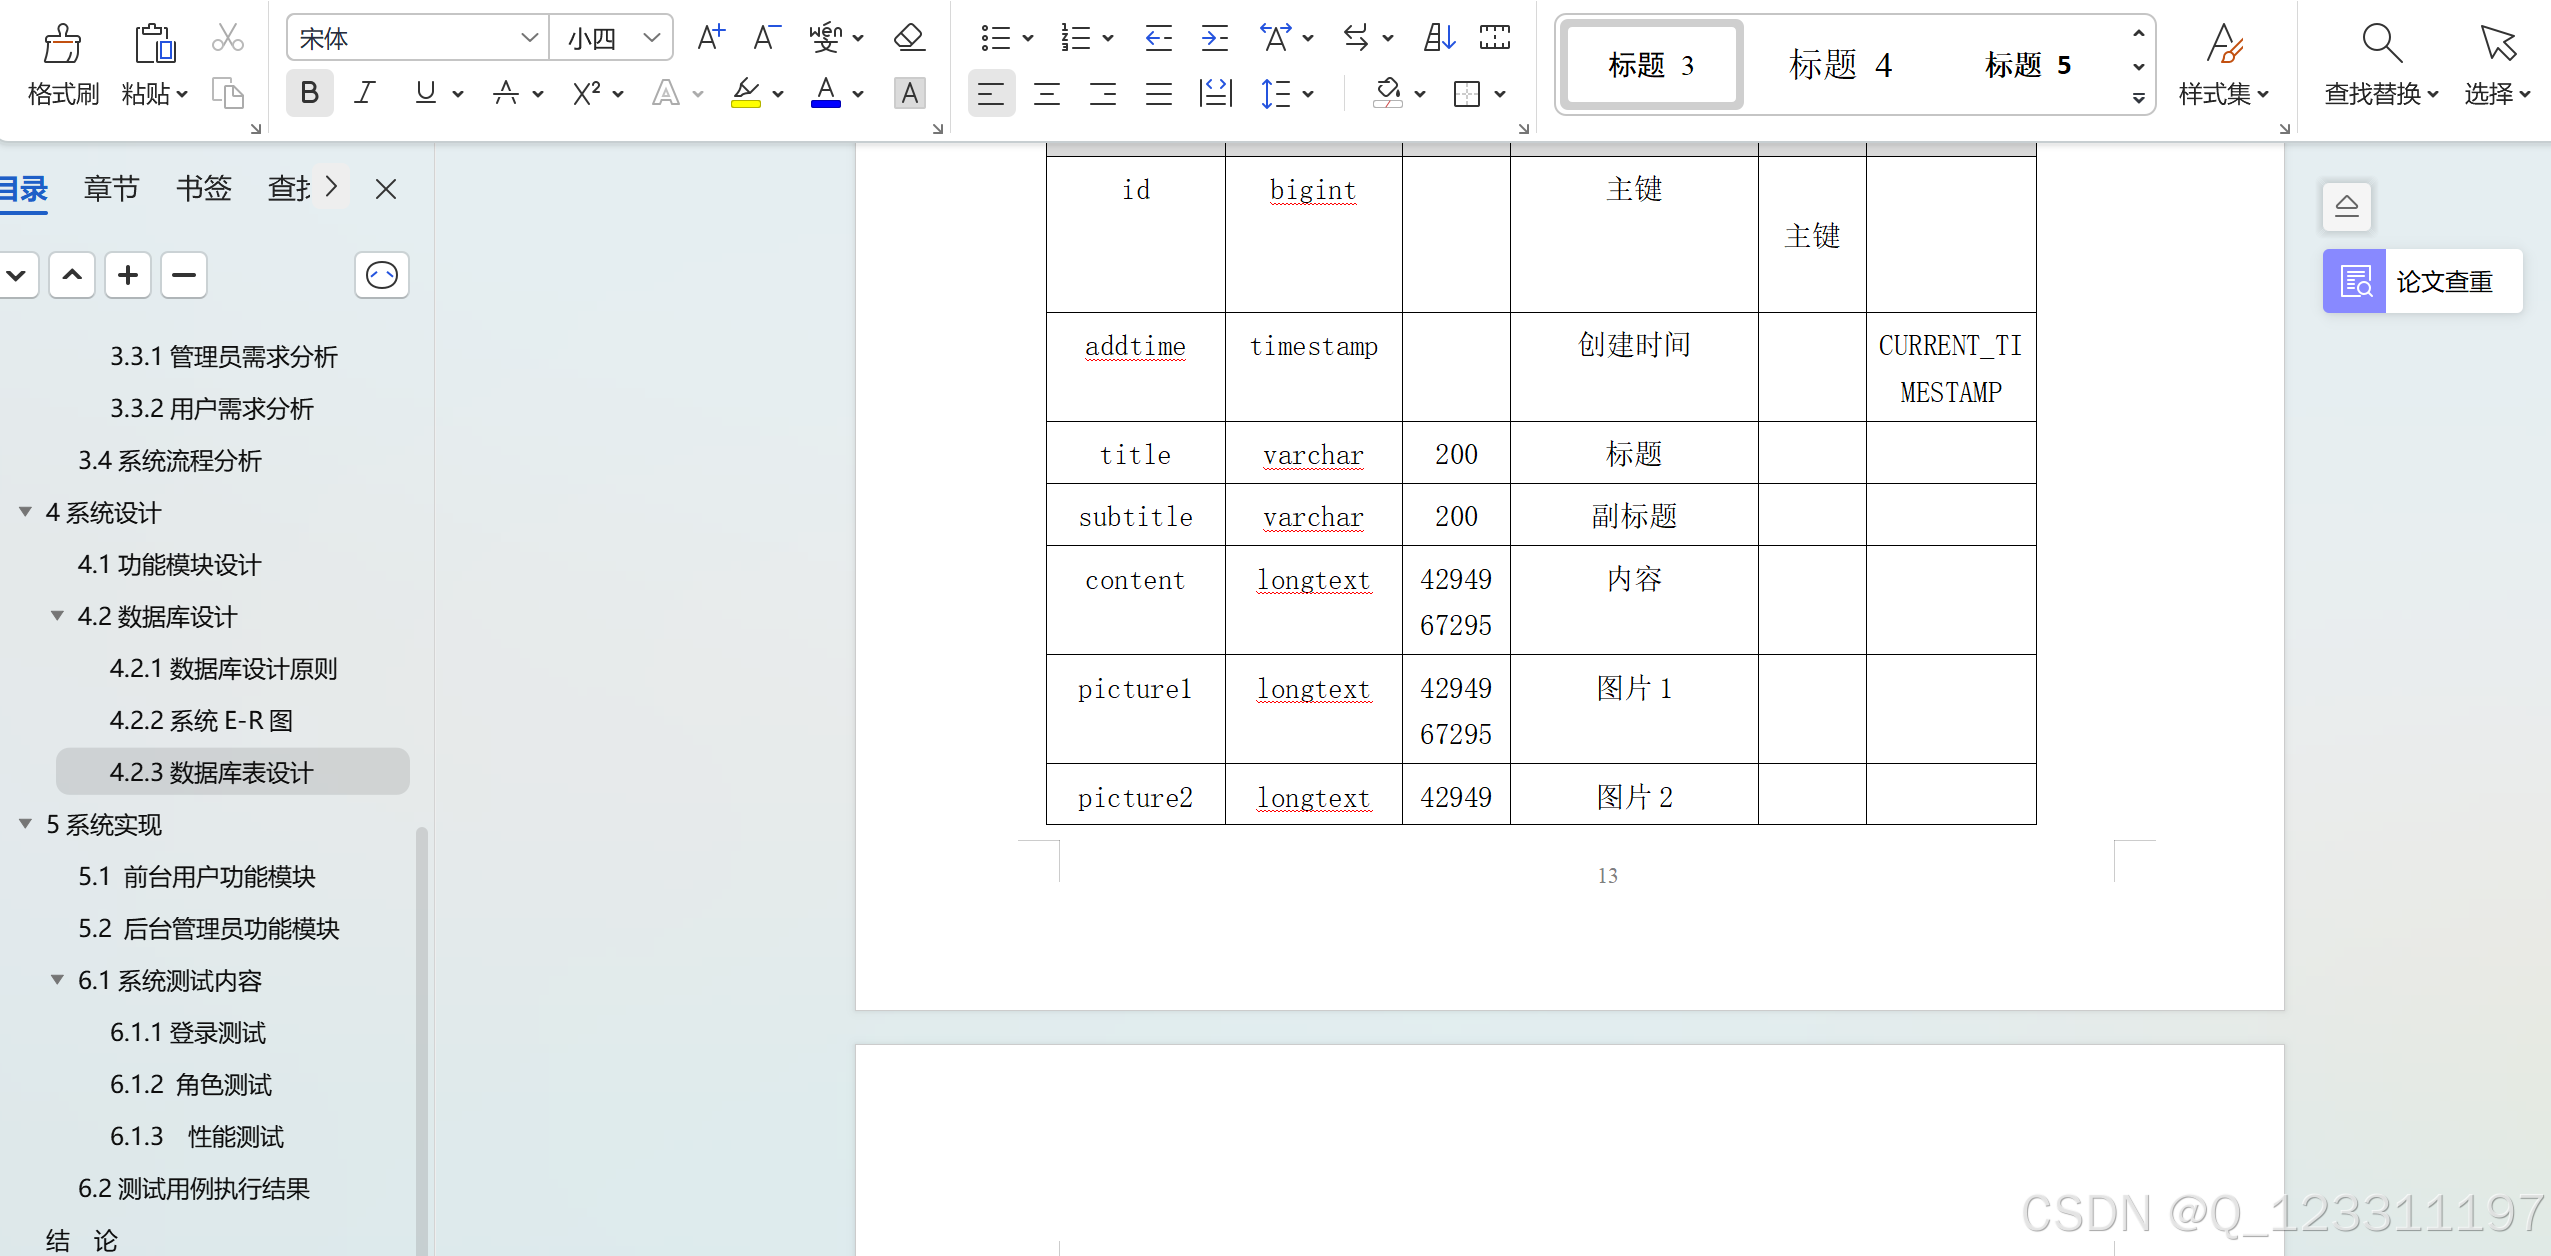The width and height of the screenshot is (2551, 1256).
Task: Switch to the 目录 tab
Action: [24, 188]
